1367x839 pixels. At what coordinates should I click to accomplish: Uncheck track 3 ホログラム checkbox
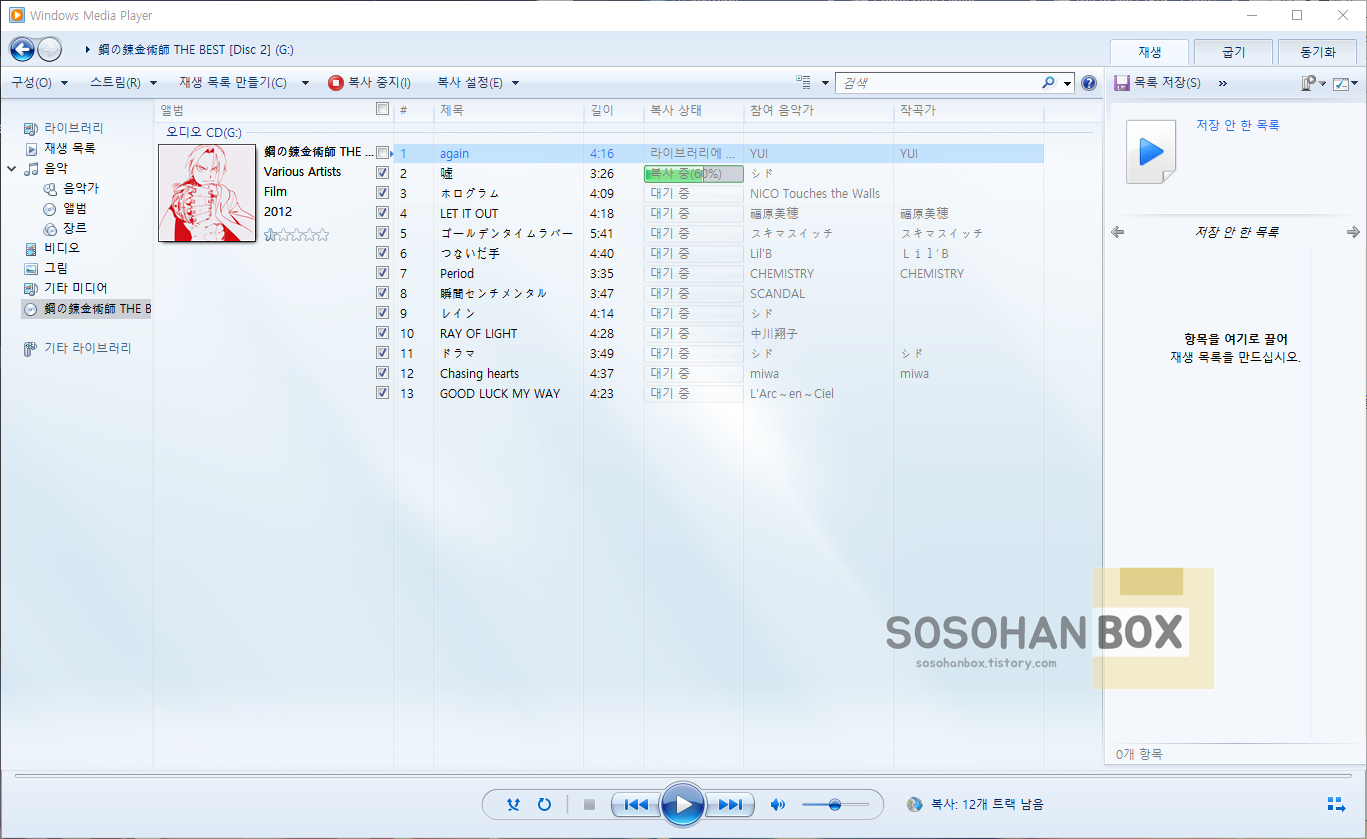pyautogui.click(x=382, y=193)
